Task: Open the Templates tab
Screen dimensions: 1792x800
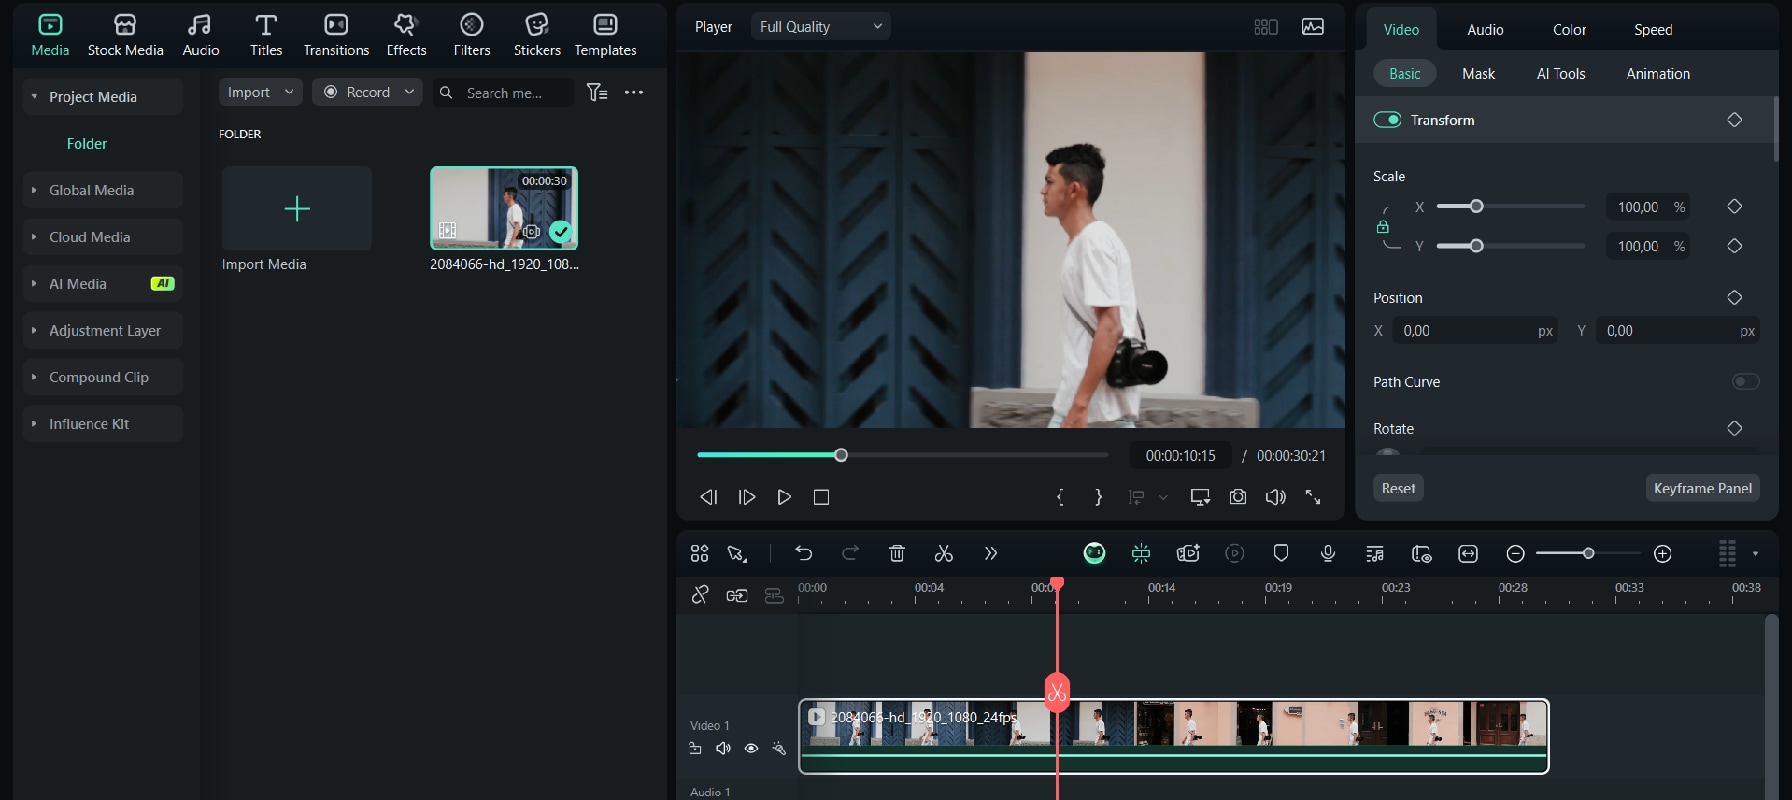Action: coord(605,35)
